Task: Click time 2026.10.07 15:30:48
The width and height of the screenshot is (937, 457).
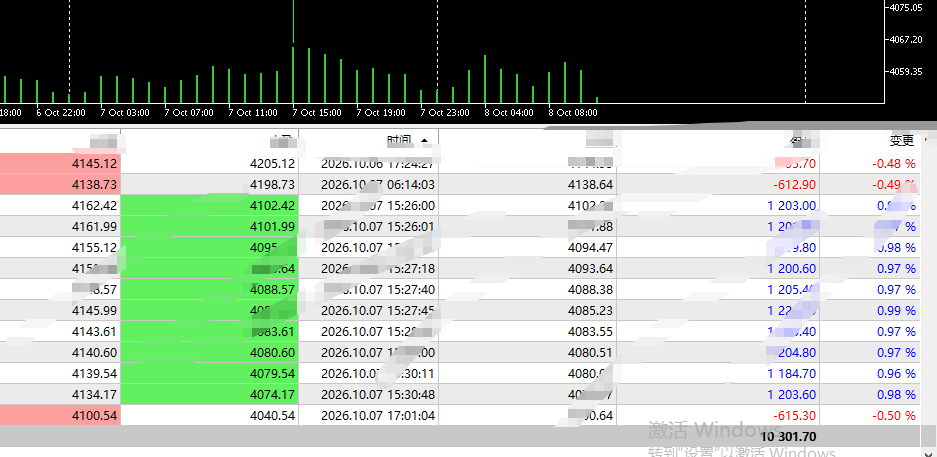Action: tap(378, 394)
